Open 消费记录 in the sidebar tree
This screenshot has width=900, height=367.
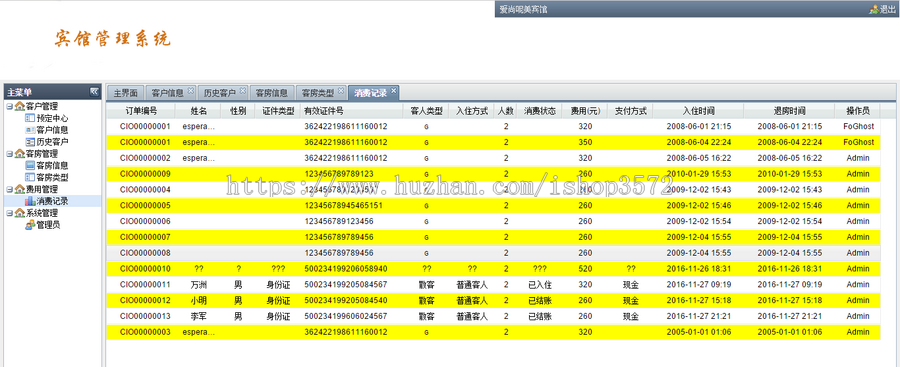pos(52,201)
